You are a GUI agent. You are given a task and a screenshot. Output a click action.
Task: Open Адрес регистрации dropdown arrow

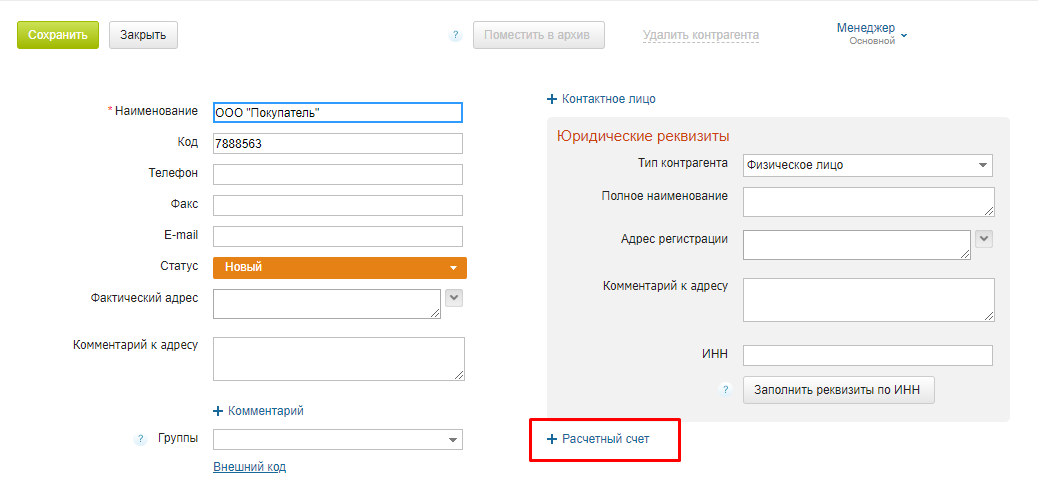coord(984,239)
